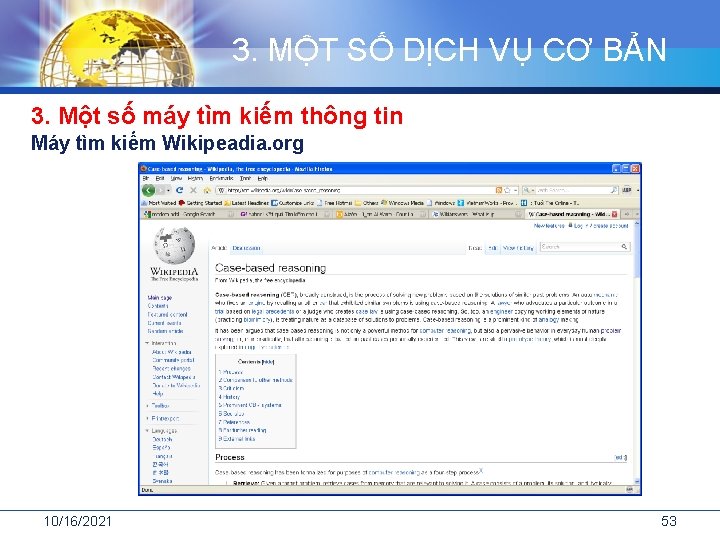Jump to History section in Contents
This screenshot has width=720, height=540.
coord(229,397)
